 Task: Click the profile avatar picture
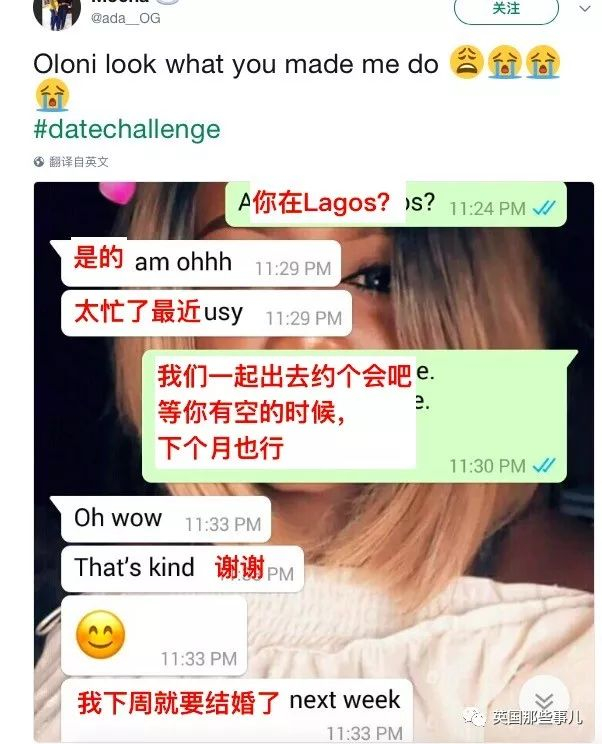click(56, 12)
